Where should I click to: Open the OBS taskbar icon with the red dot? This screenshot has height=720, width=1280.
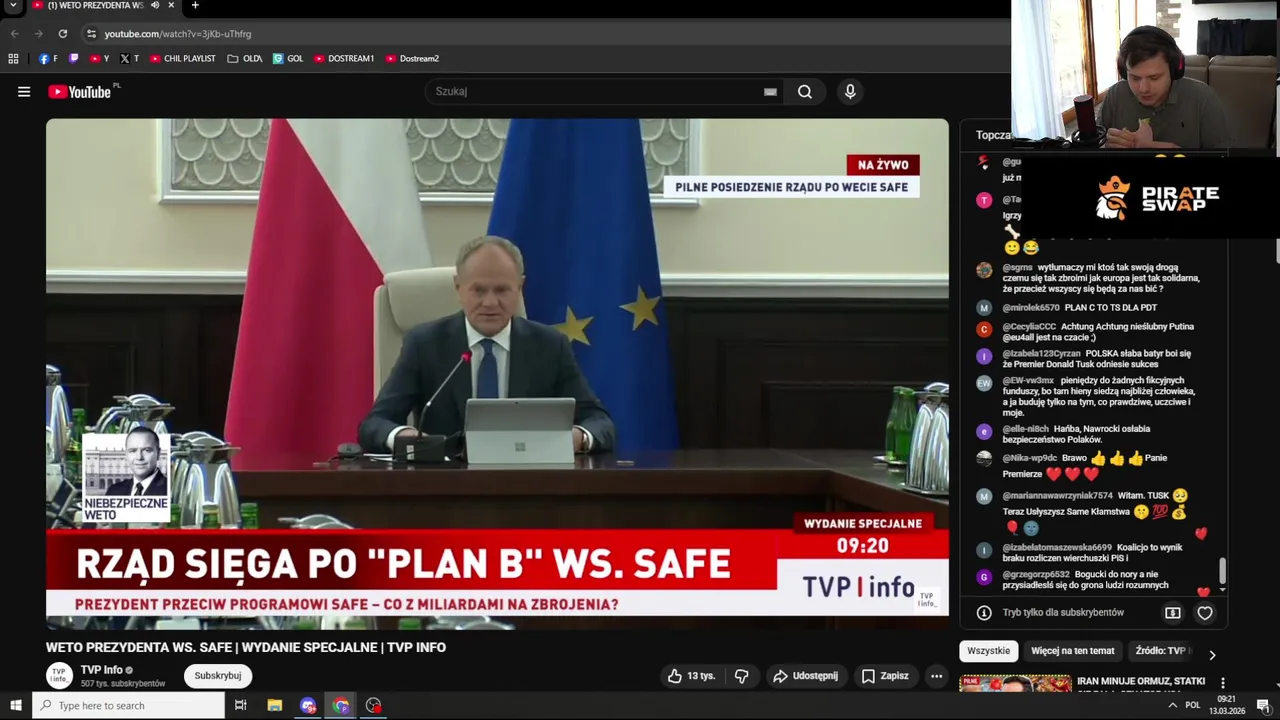coord(374,706)
